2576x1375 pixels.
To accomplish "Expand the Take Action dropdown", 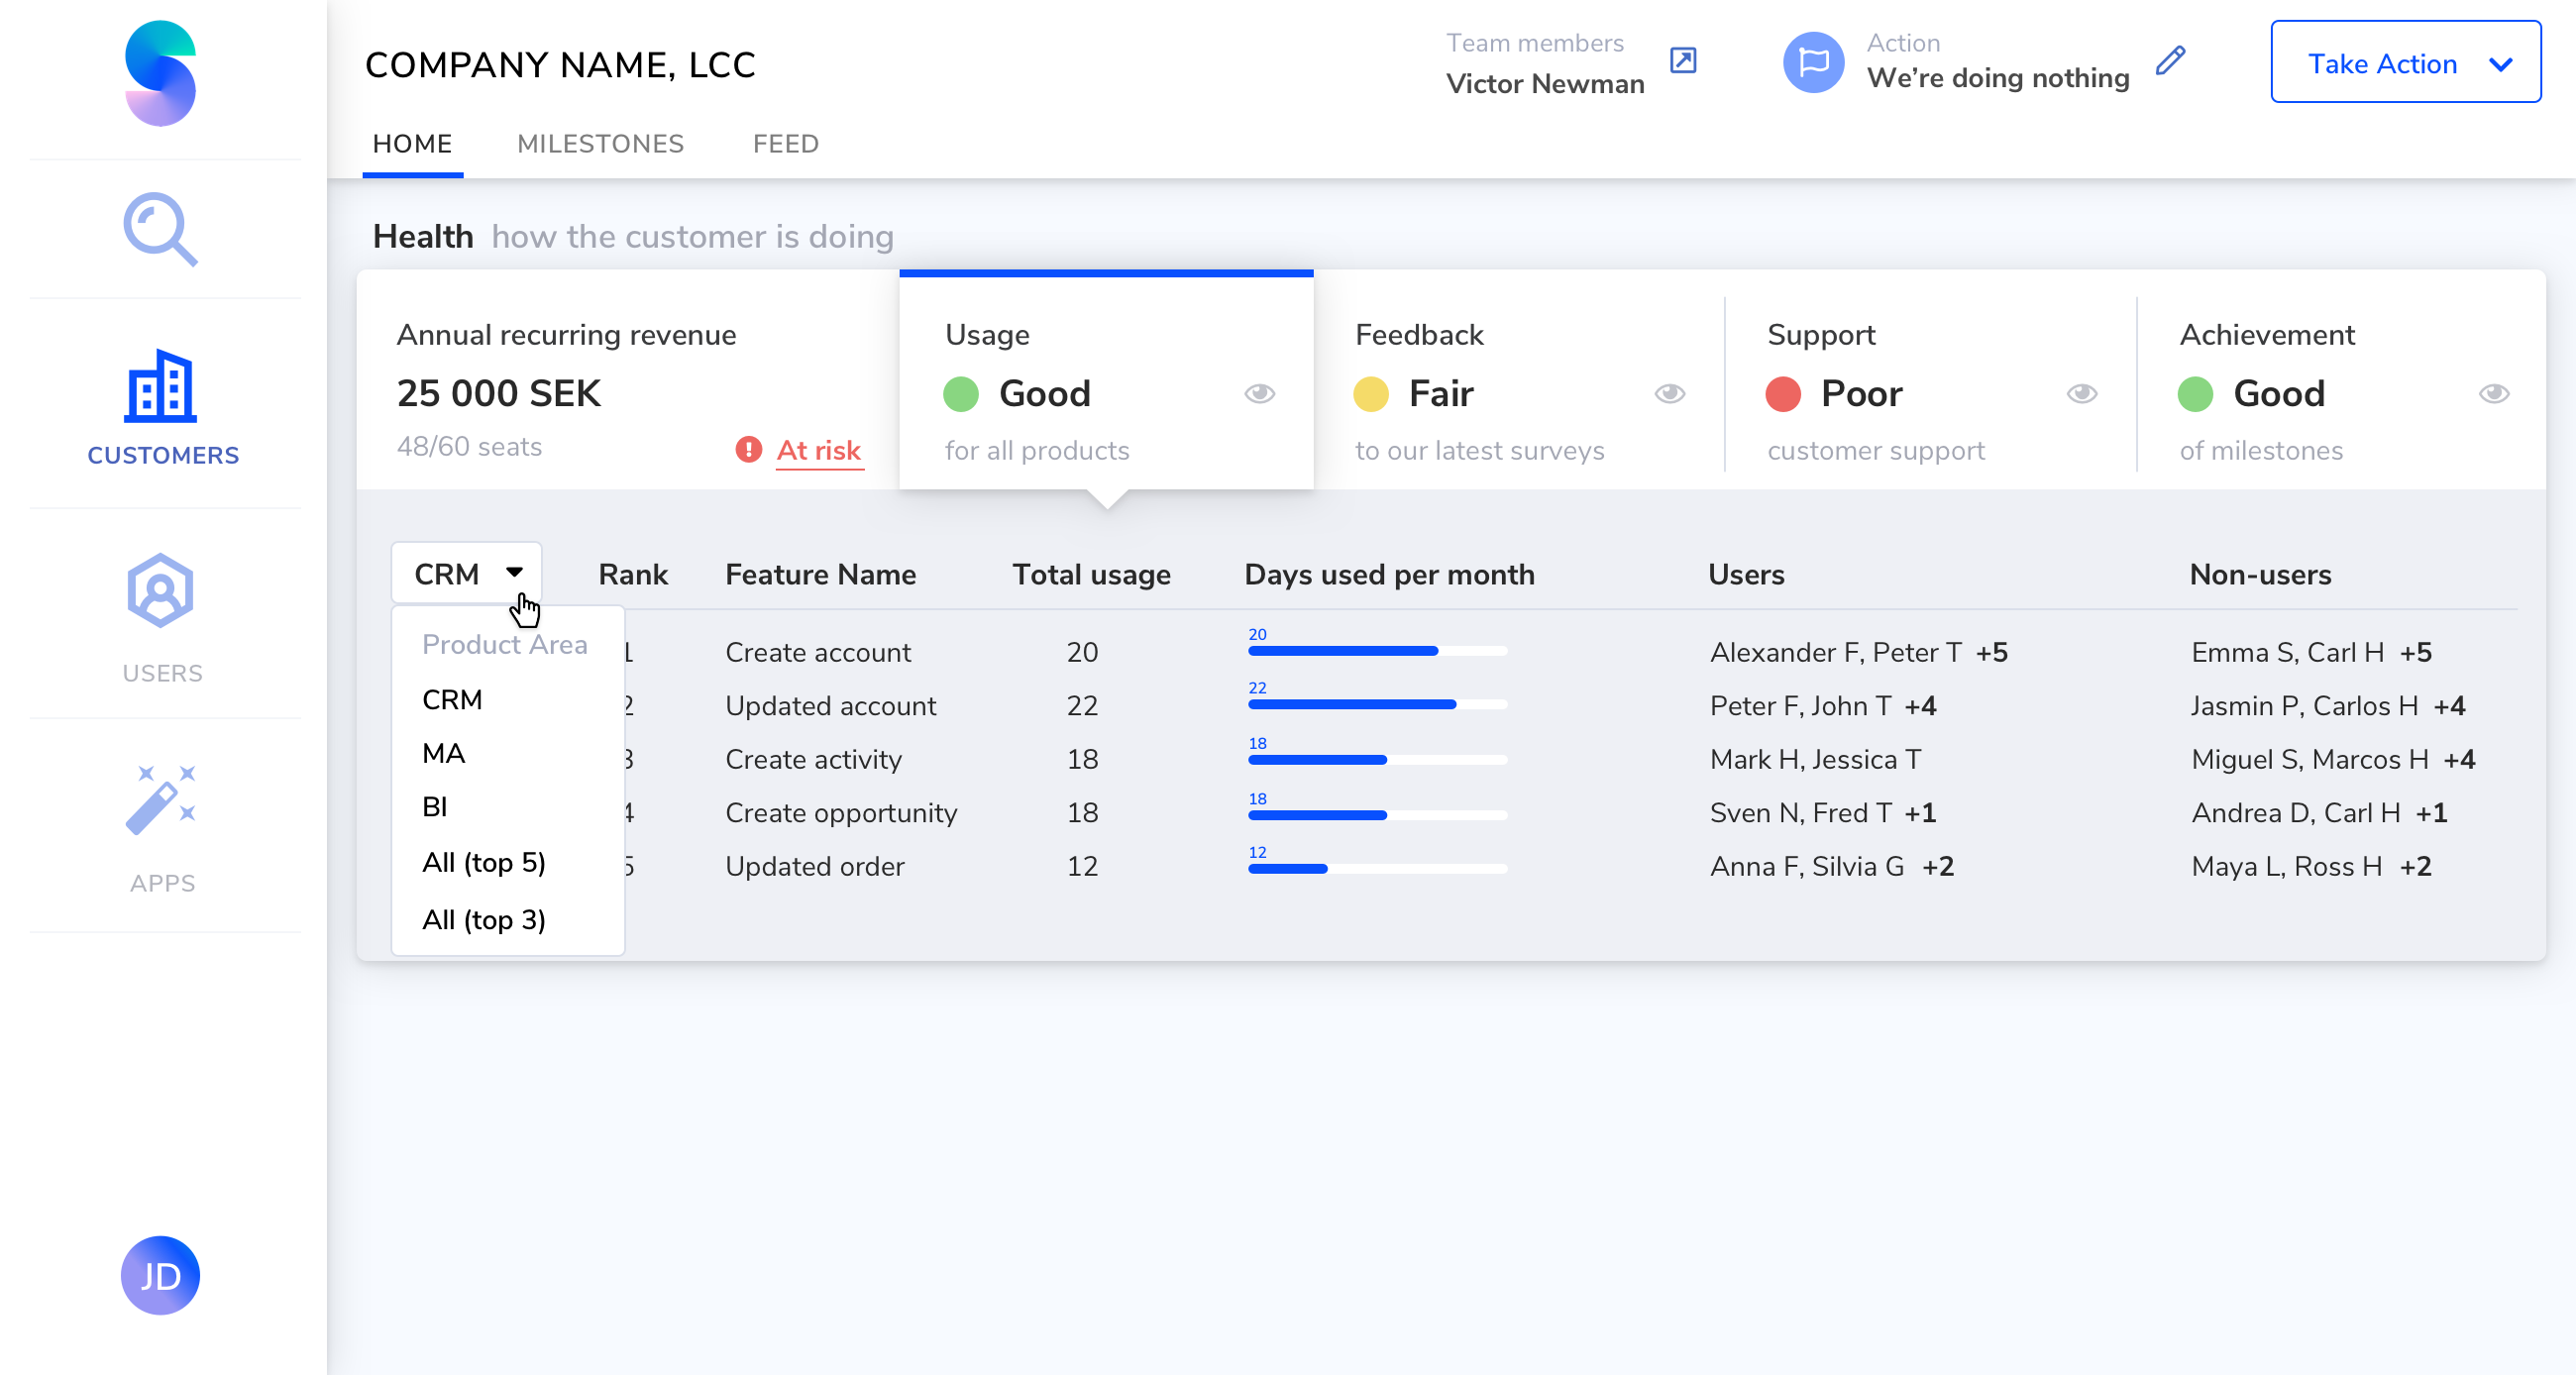I will [x=2405, y=63].
